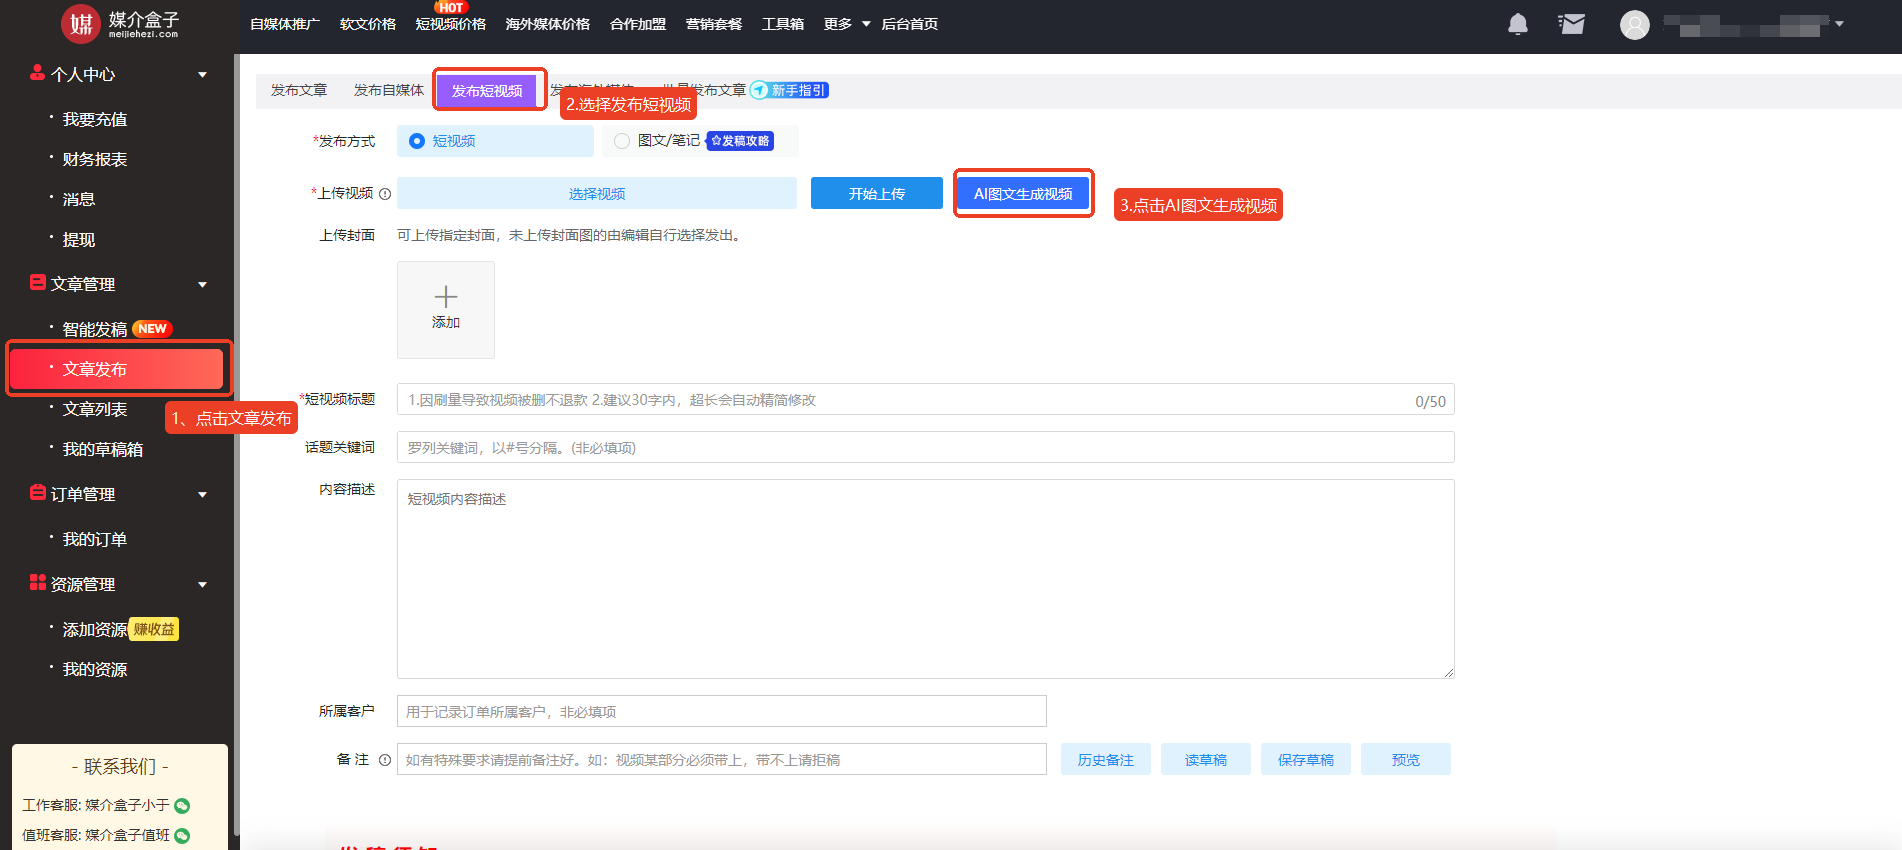Collapse the 个人中心 sidebar section
This screenshot has height=850, width=1902.
click(x=202, y=75)
